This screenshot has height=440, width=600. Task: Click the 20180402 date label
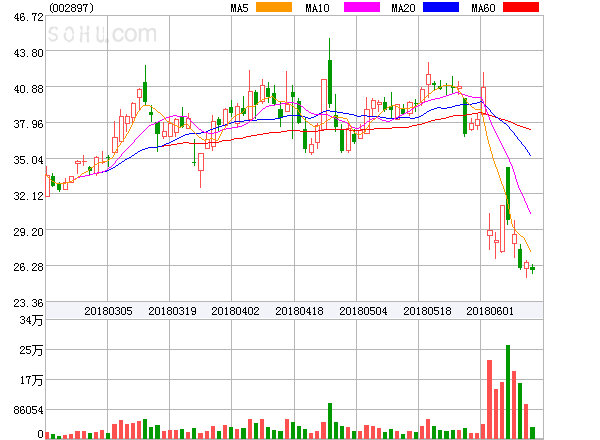(x=235, y=311)
